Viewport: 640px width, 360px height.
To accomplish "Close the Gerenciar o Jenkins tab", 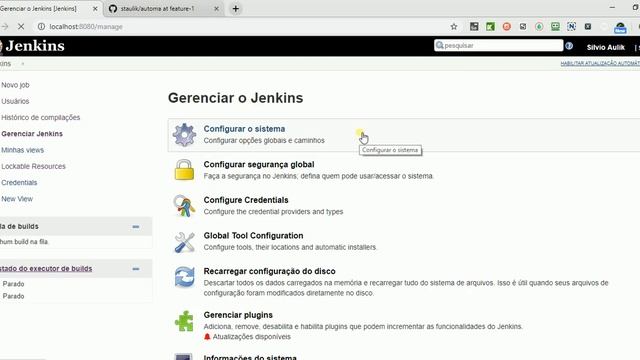I will pyautogui.click(x=95, y=9).
